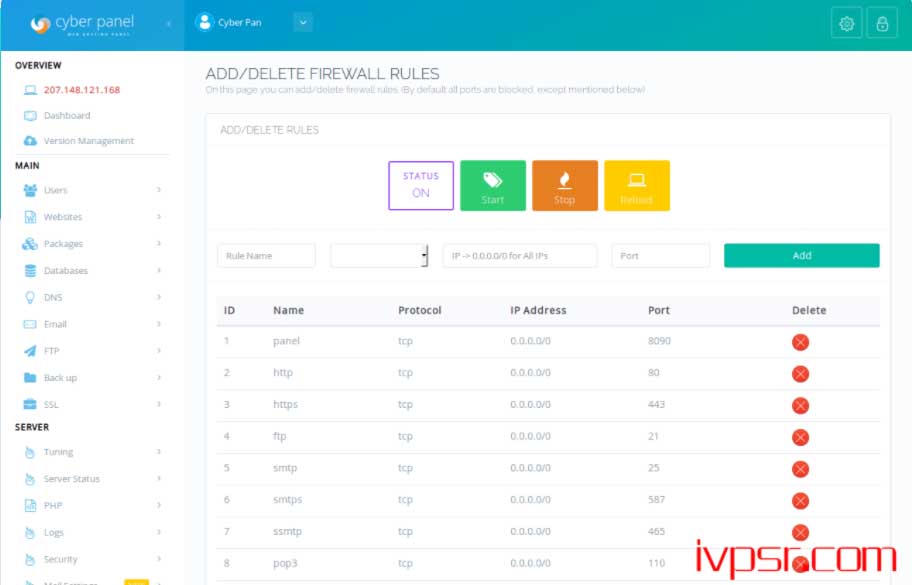912x585 pixels.
Task: Click the Cyber Pan user avatar
Action: 204,22
